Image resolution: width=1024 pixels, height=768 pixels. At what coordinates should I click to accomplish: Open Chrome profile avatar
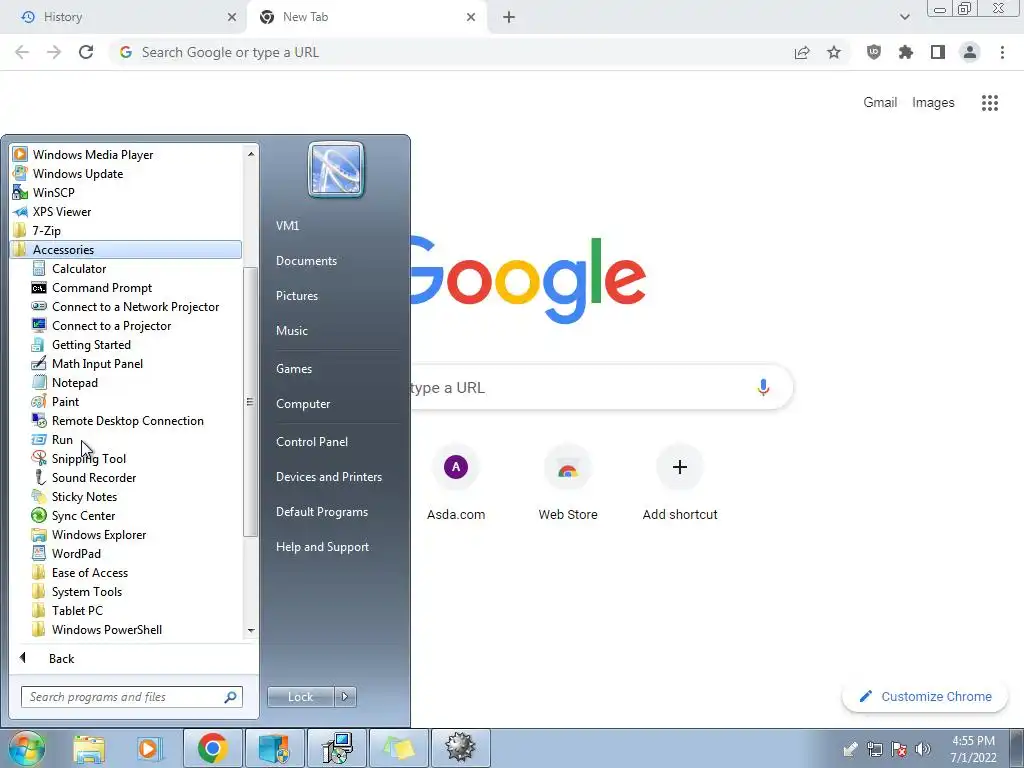click(970, 52)
